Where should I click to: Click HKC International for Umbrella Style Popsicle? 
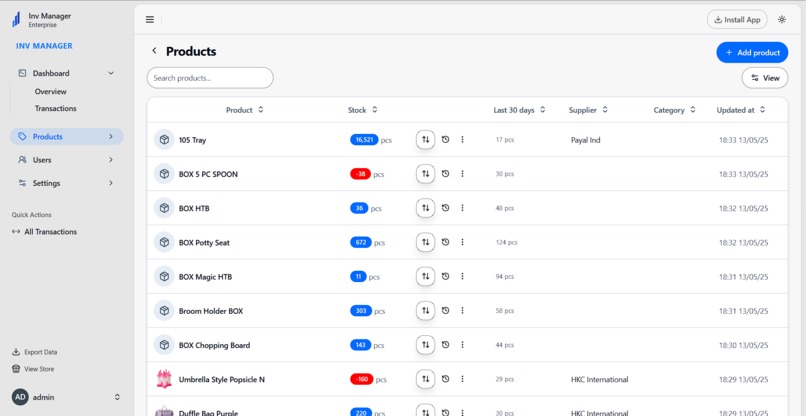pyautogui.click(x=599, y=379)
